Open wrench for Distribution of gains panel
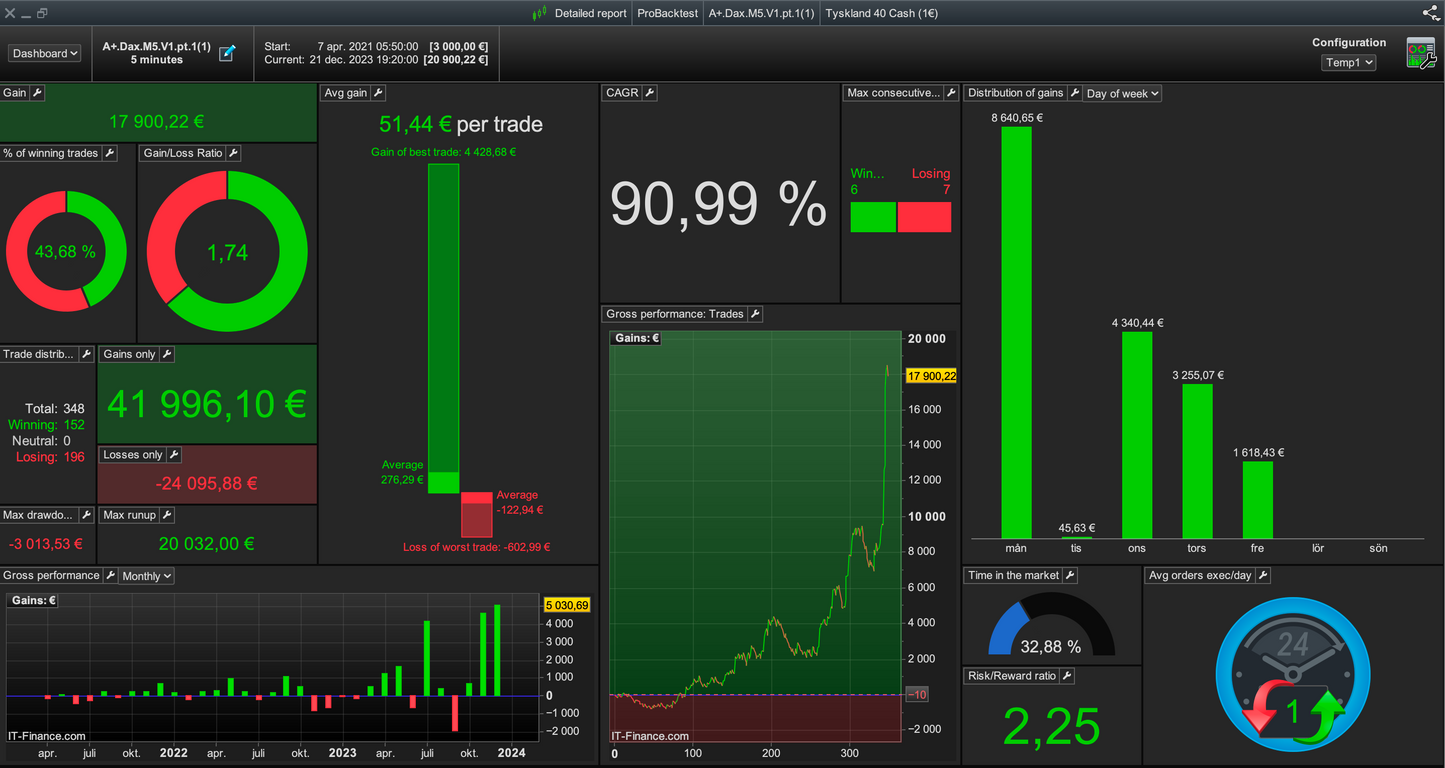Screen dimensions: 1445x768 pyautogui.click(x=1074, y=93)
